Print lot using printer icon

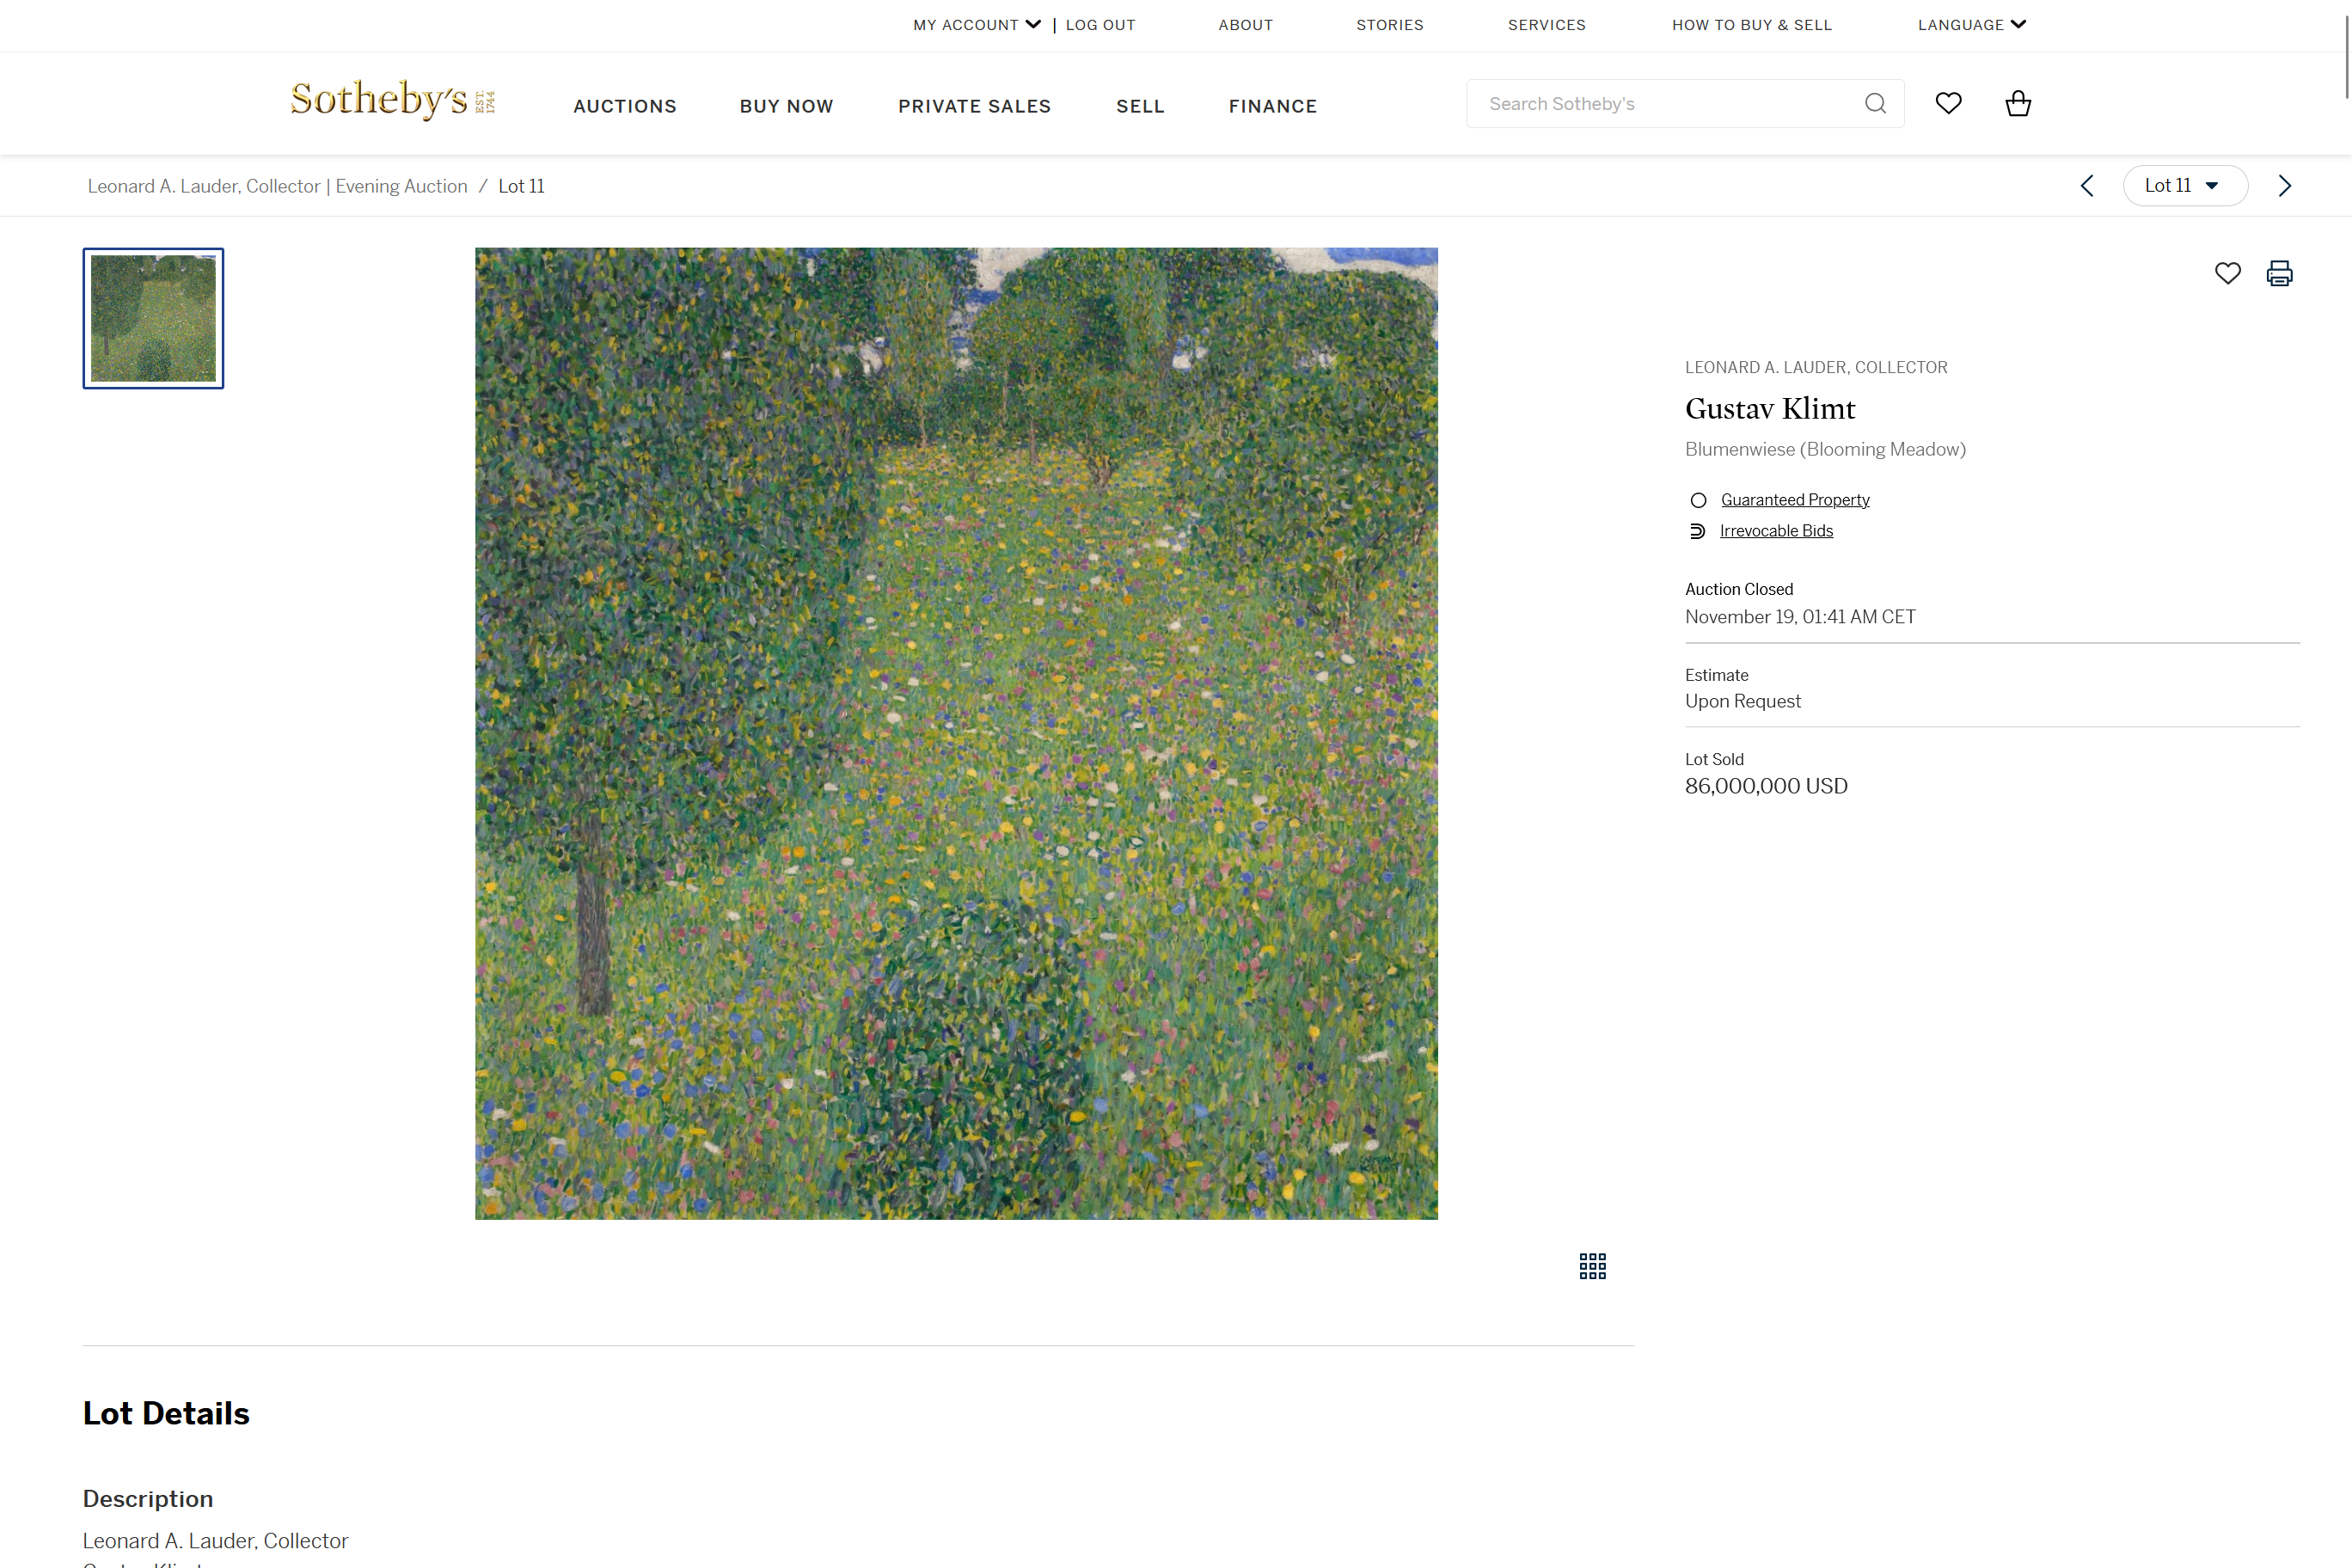coord(2279,273)
